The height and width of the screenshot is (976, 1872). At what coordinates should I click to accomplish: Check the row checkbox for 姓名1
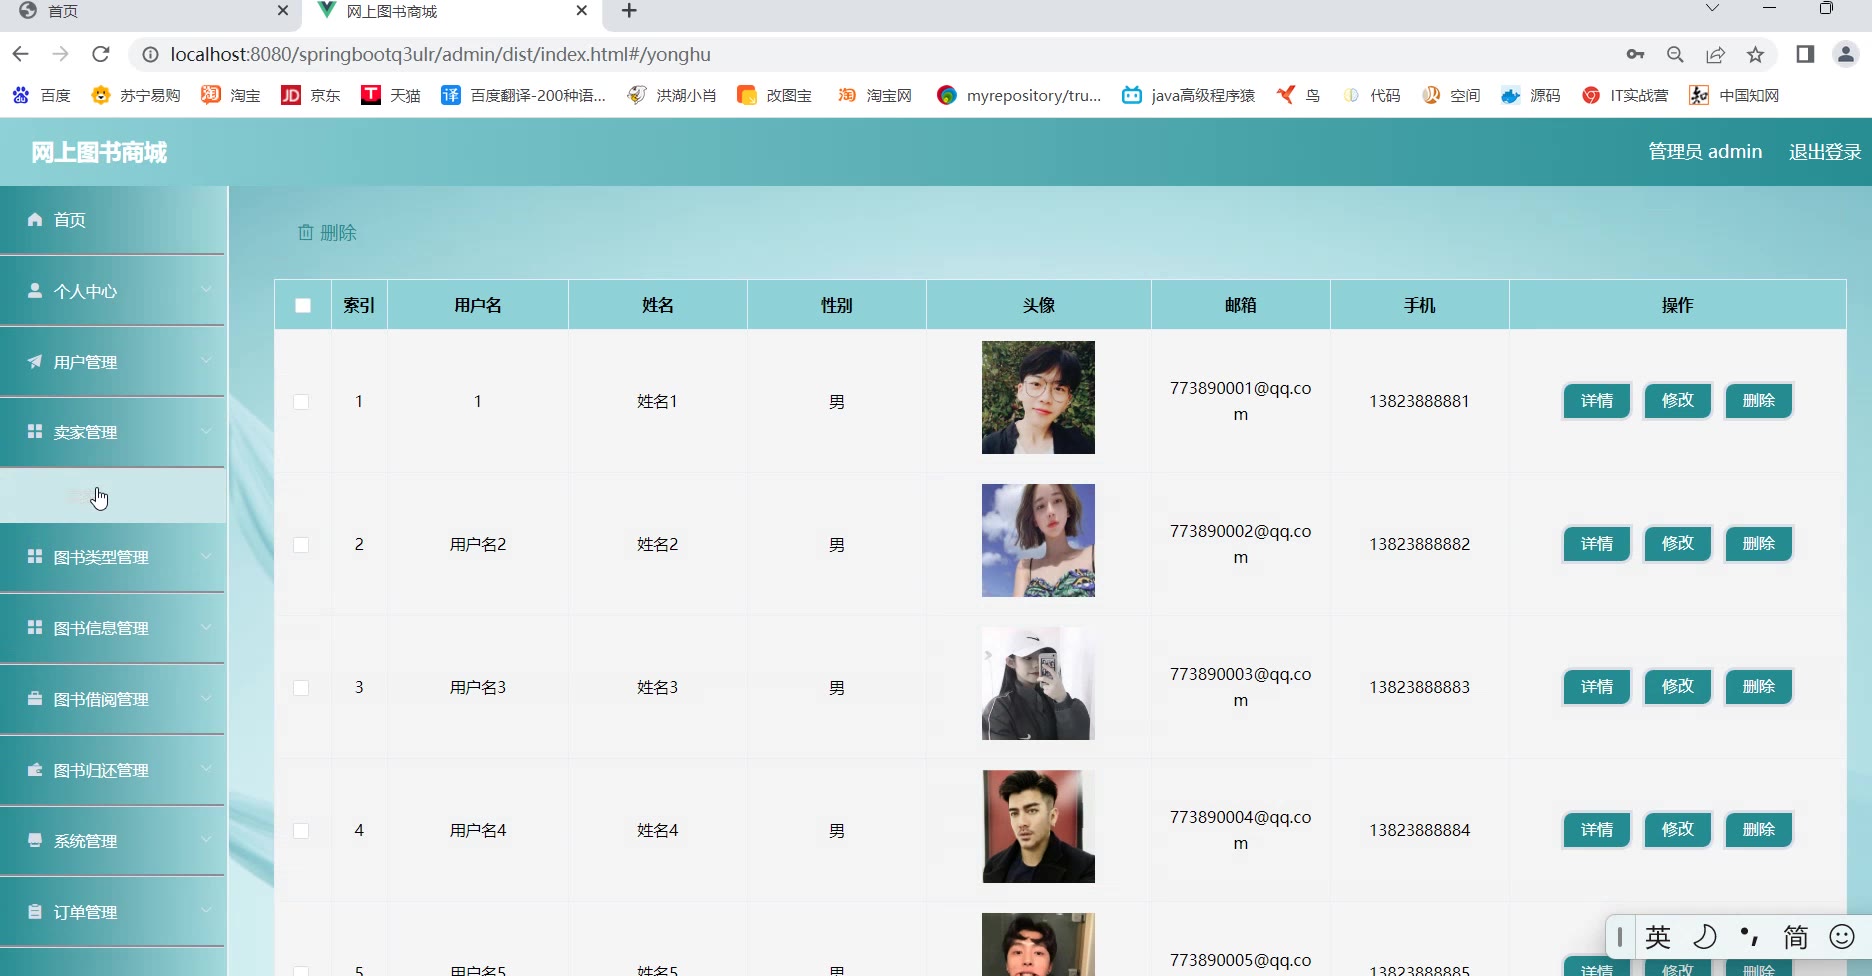[x=301, y=402]
